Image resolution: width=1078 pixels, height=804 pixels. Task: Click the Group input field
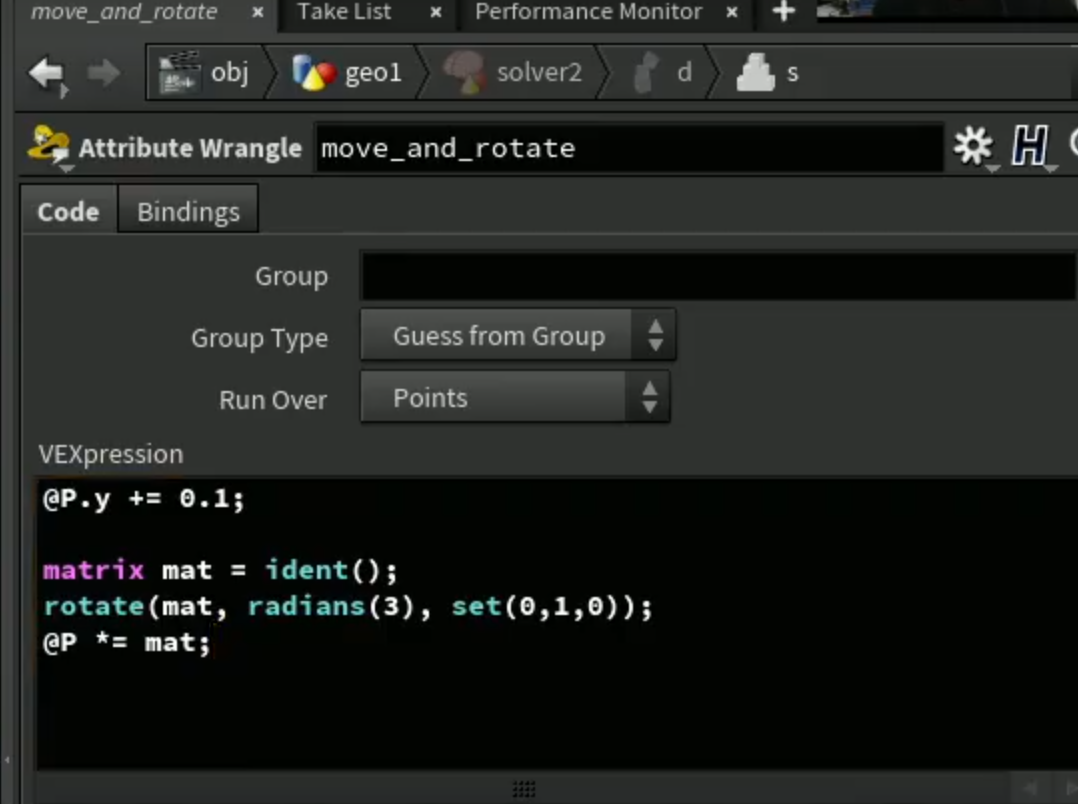click(x=718, y=276)
